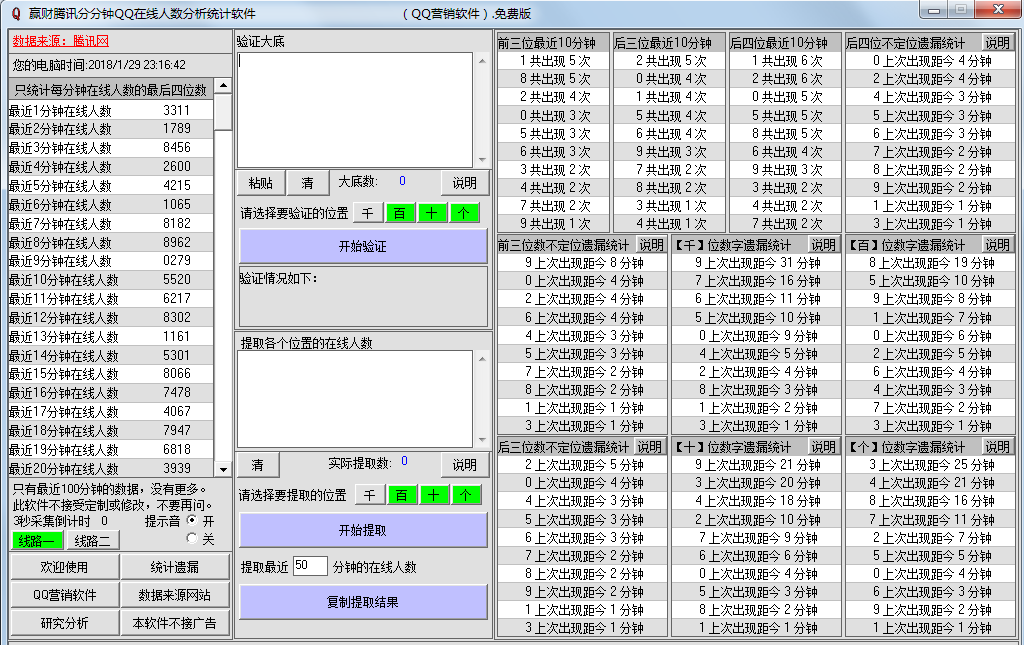Select the 关 radio for 提示音
This screenshot has width=1024, height=645.
click(191, 538)
